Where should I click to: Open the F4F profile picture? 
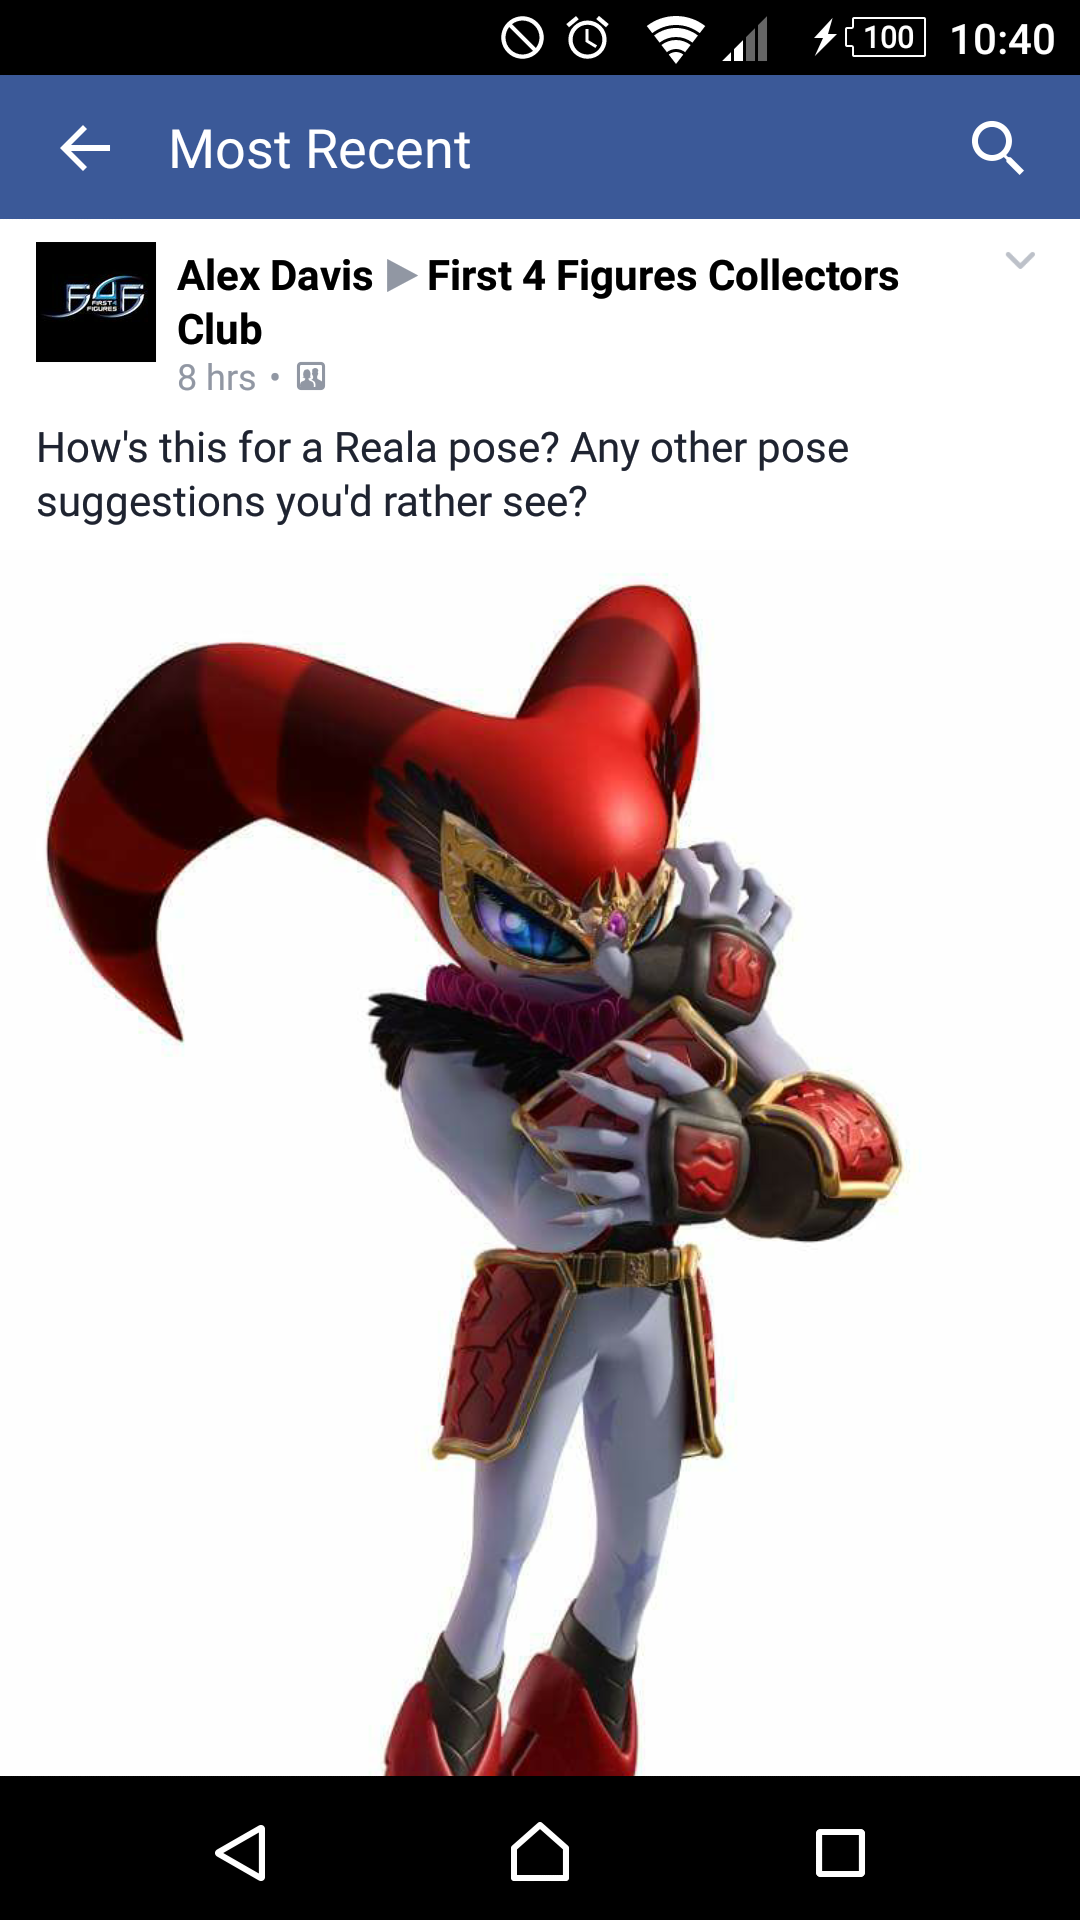(x=96, y=302)
